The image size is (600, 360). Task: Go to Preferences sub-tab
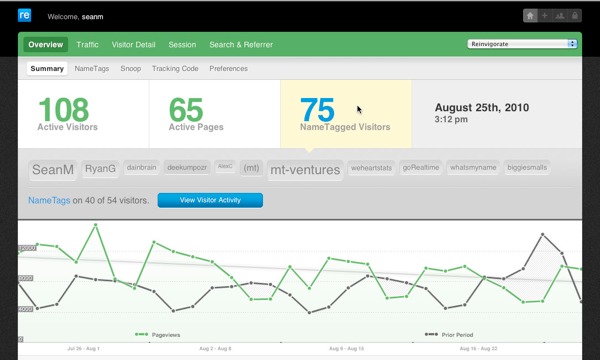pos(228,68)
